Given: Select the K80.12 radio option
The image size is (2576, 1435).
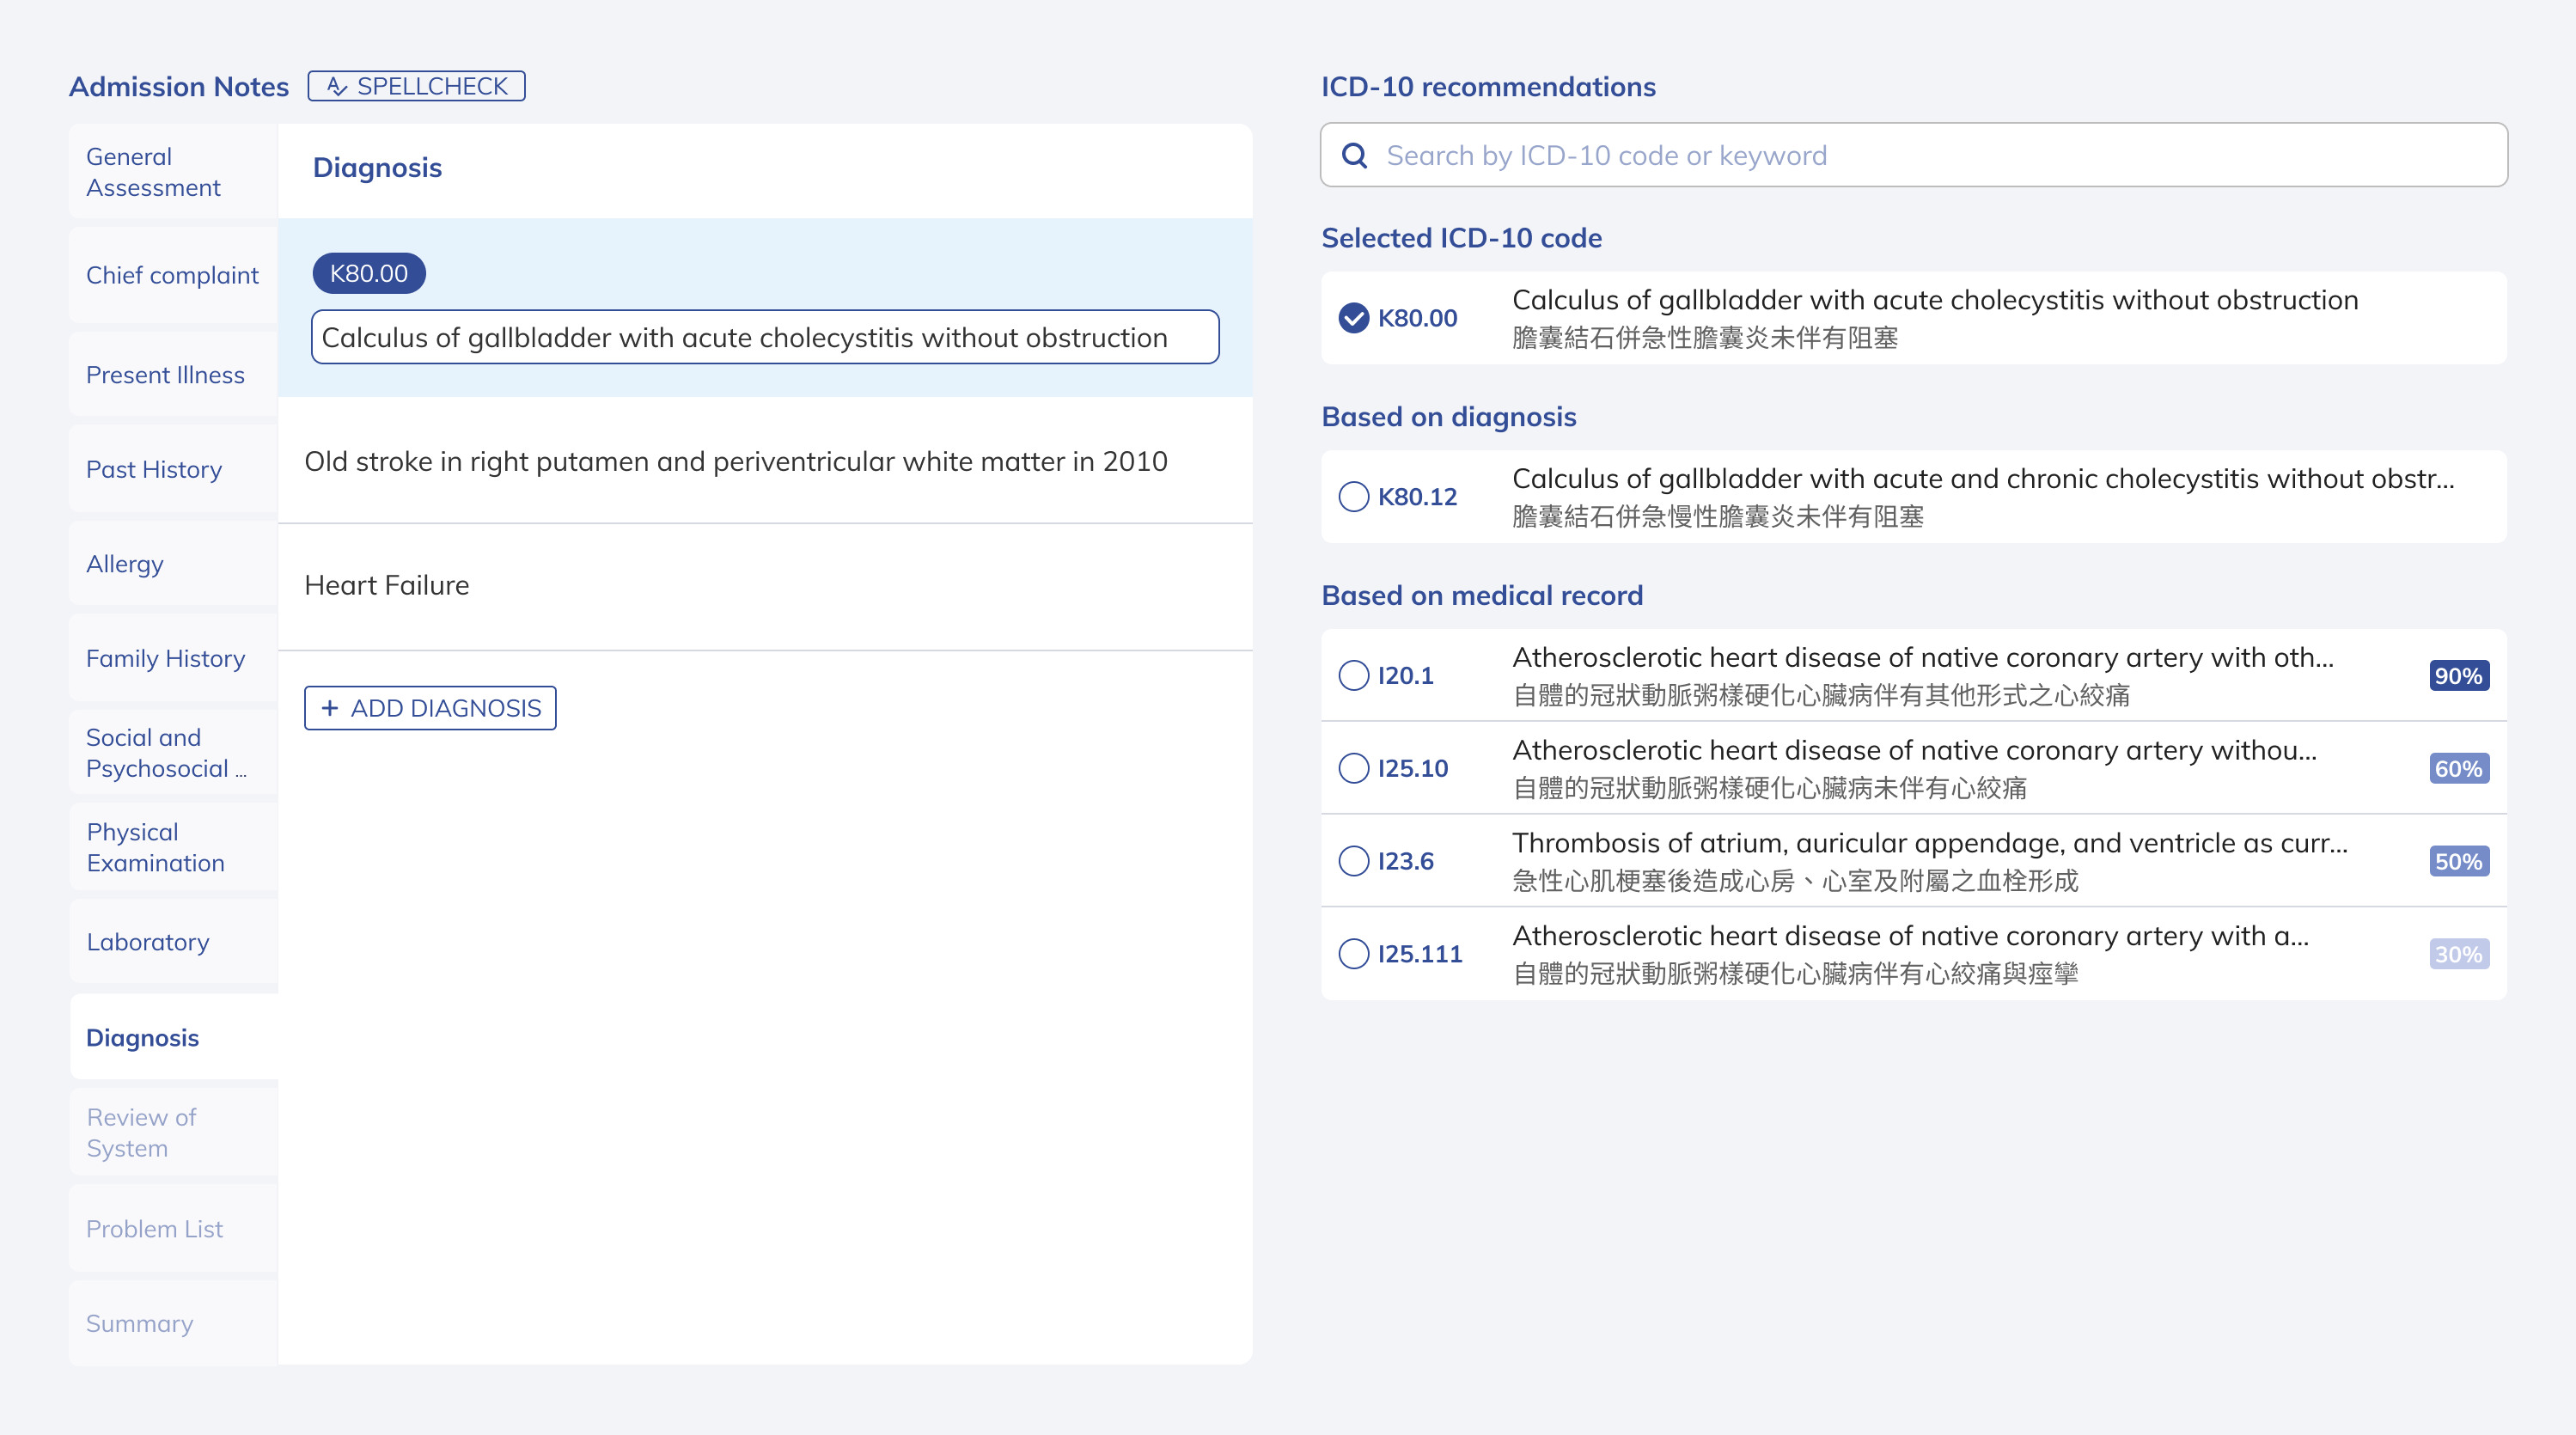Looking at the screenshot, I should pyautogui.click(x=1353, y=497).
